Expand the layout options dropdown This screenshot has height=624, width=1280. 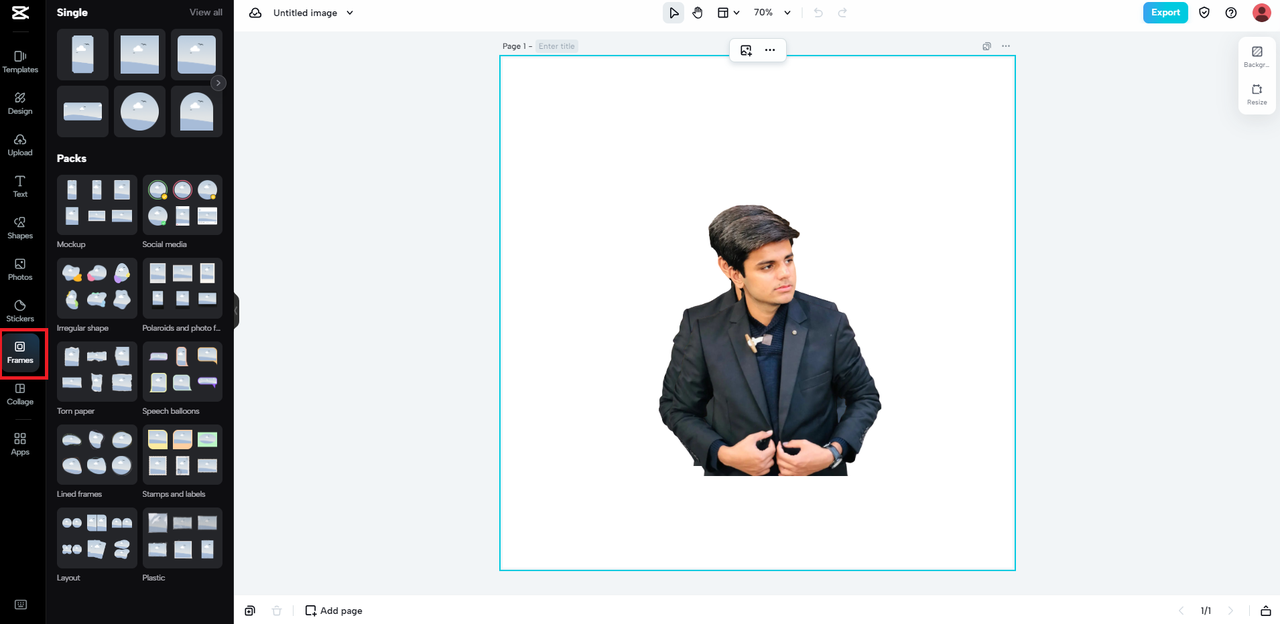coord(728,13)
